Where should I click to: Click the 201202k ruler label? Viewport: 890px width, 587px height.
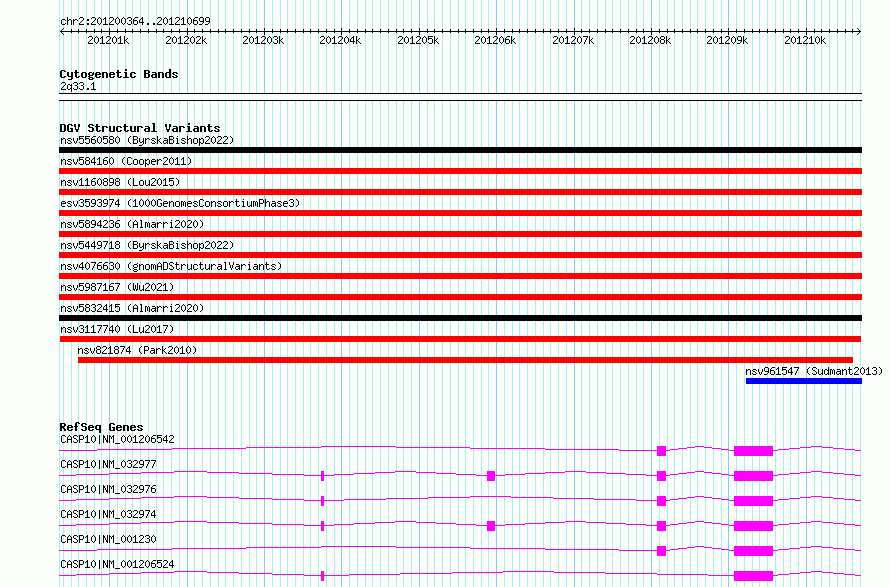pos(186,40)
